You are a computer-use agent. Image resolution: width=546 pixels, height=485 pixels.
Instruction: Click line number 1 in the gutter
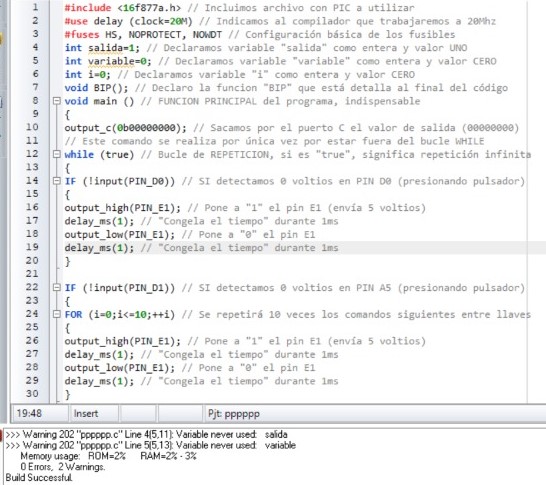point(35,7)
